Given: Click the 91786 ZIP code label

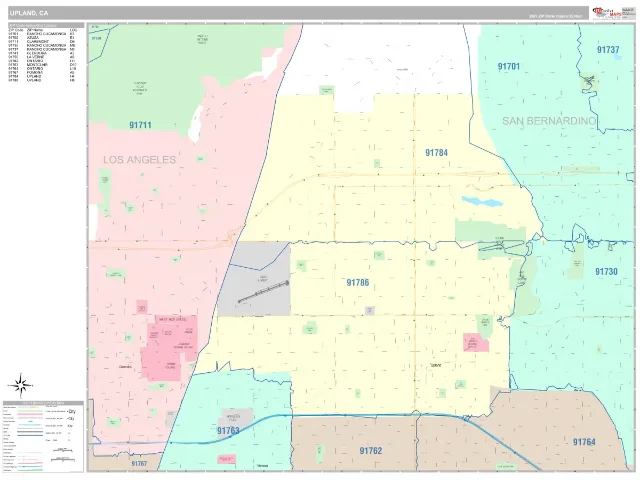Looking at the screenshot, I should click(358, 282).
